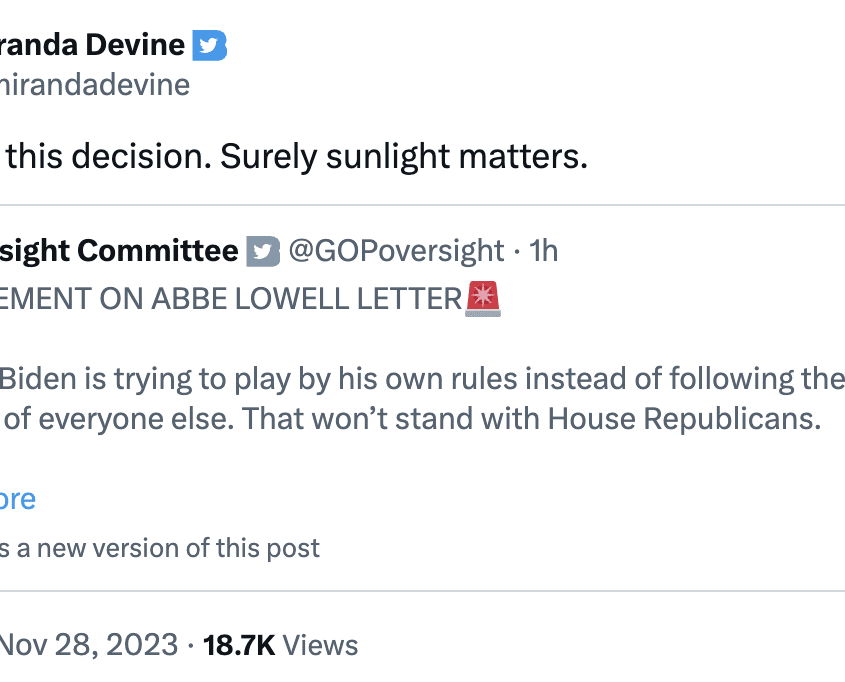This screenshot has width=845, height=682.
Task: Click the red siren emoji
Action: click(483, 298)
